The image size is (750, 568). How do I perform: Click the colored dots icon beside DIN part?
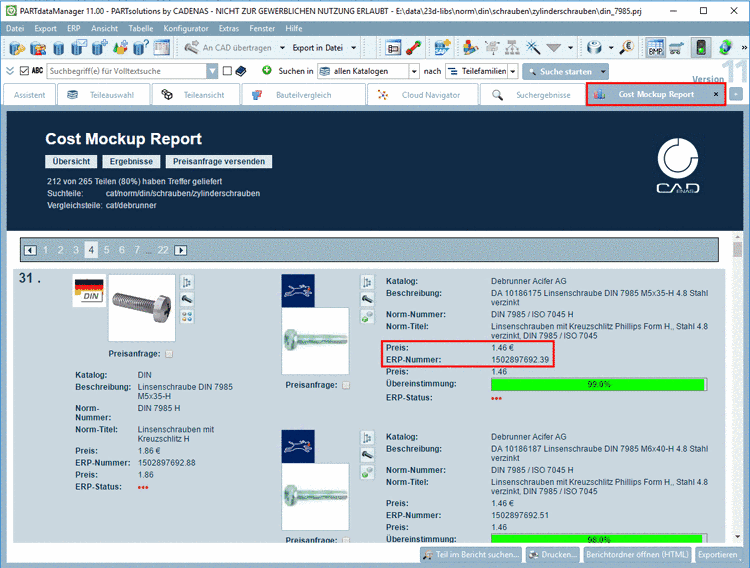tap(187, 316)
